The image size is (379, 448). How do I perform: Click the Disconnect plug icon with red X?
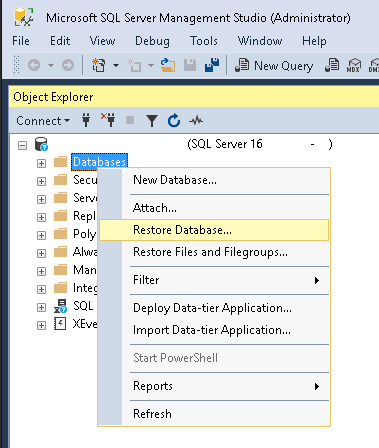click(x=108, y=120)
